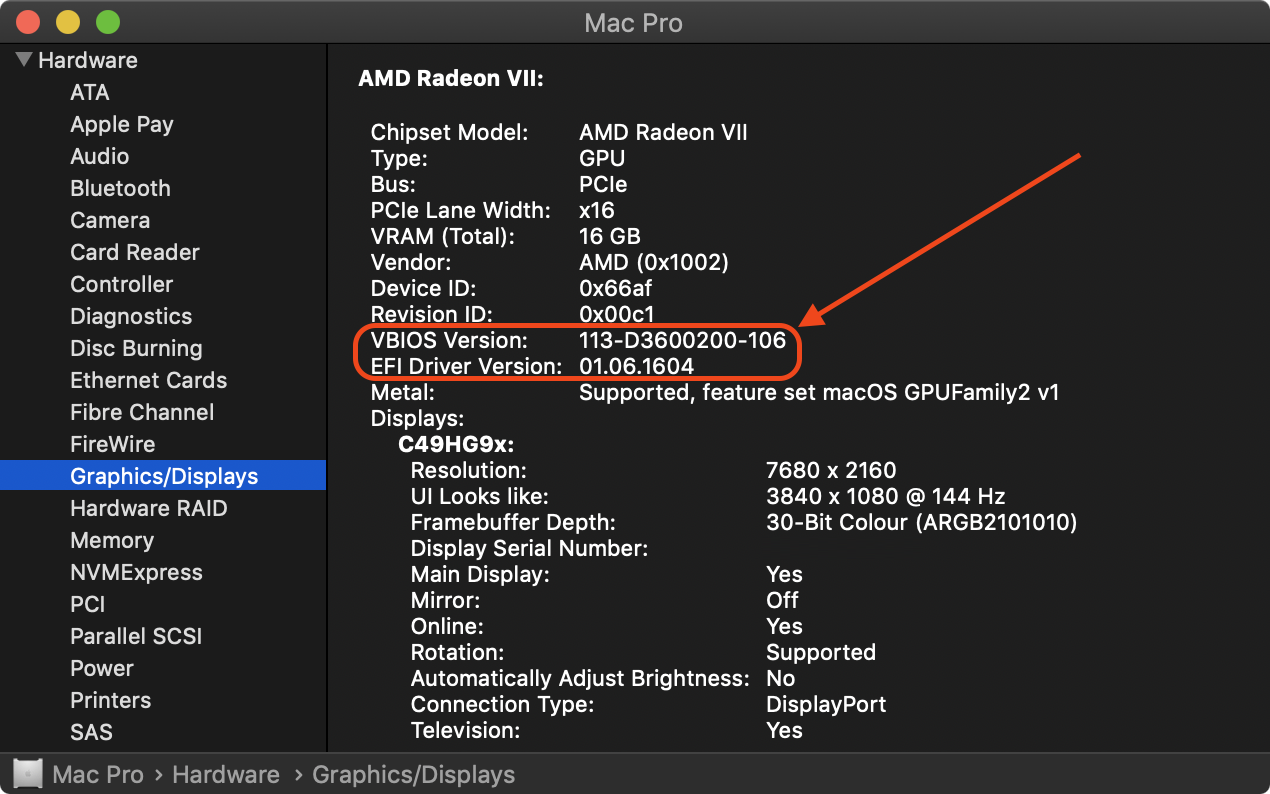Click the EFI Driver Version 01.06.1604
Viewport: 1270px width, 794px height.
point(637,366)
